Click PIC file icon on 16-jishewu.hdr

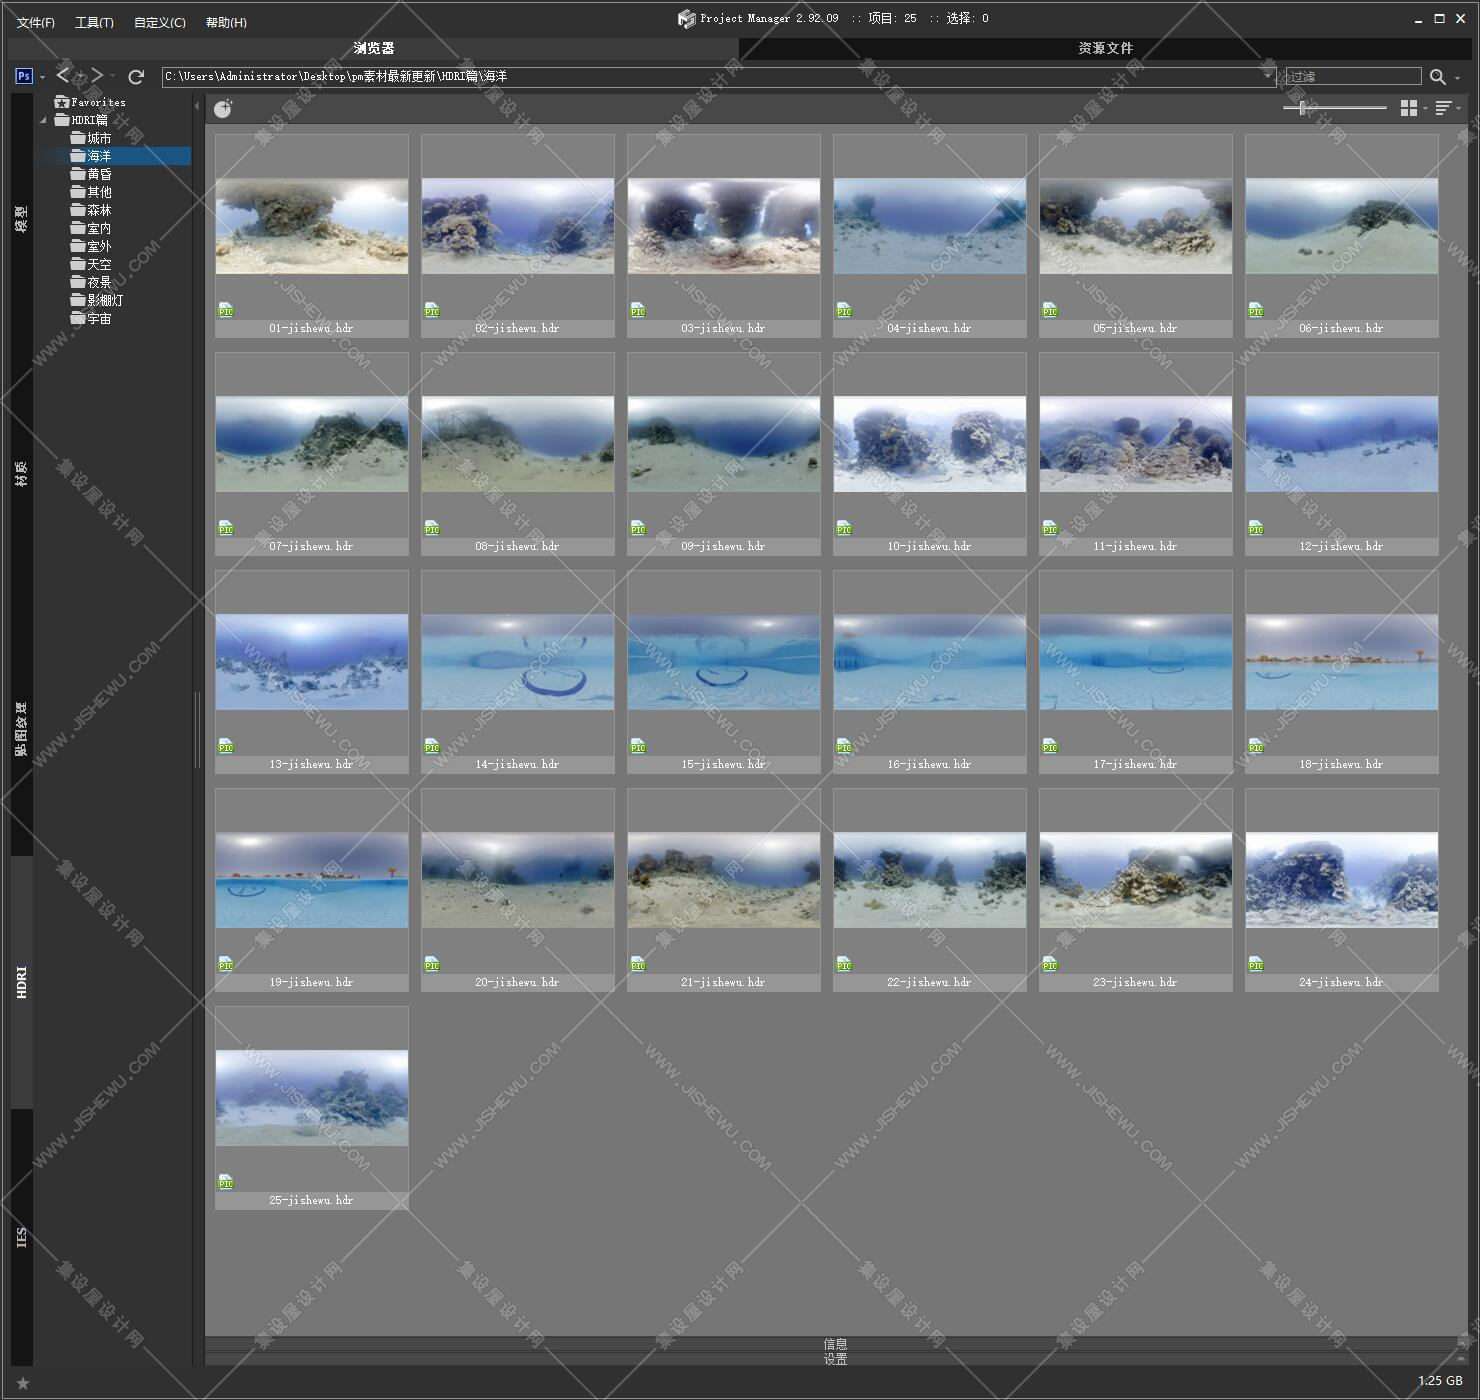coord(844,747)
